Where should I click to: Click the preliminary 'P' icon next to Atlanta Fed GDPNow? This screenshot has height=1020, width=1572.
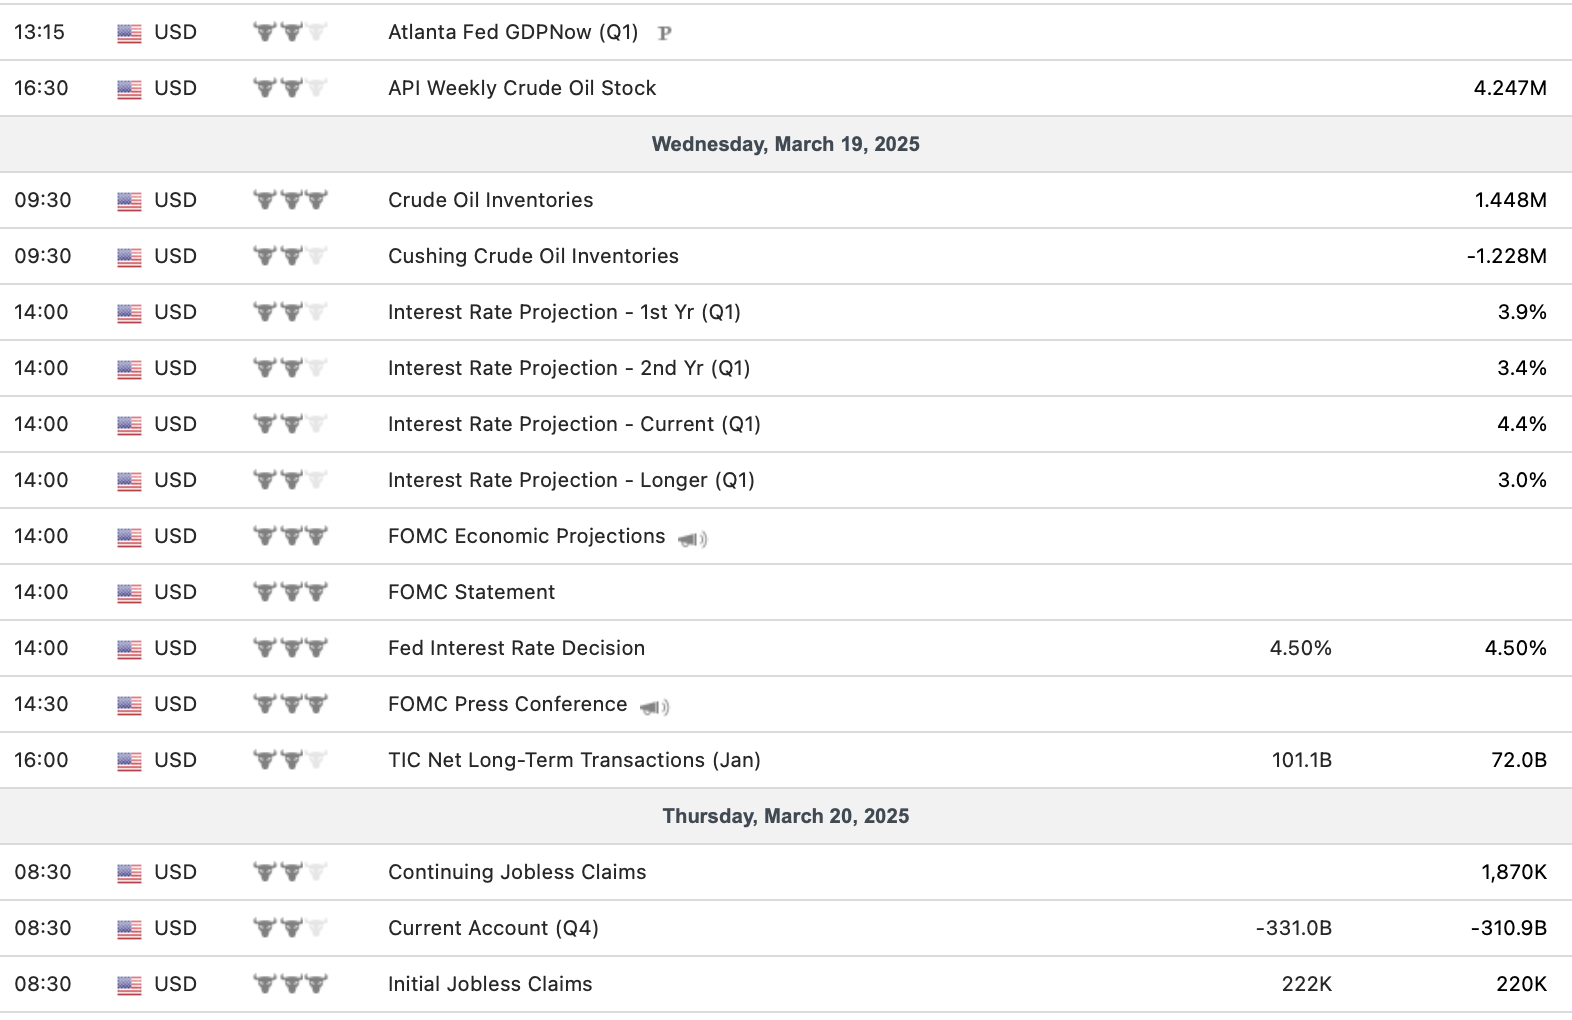point(664,33)
